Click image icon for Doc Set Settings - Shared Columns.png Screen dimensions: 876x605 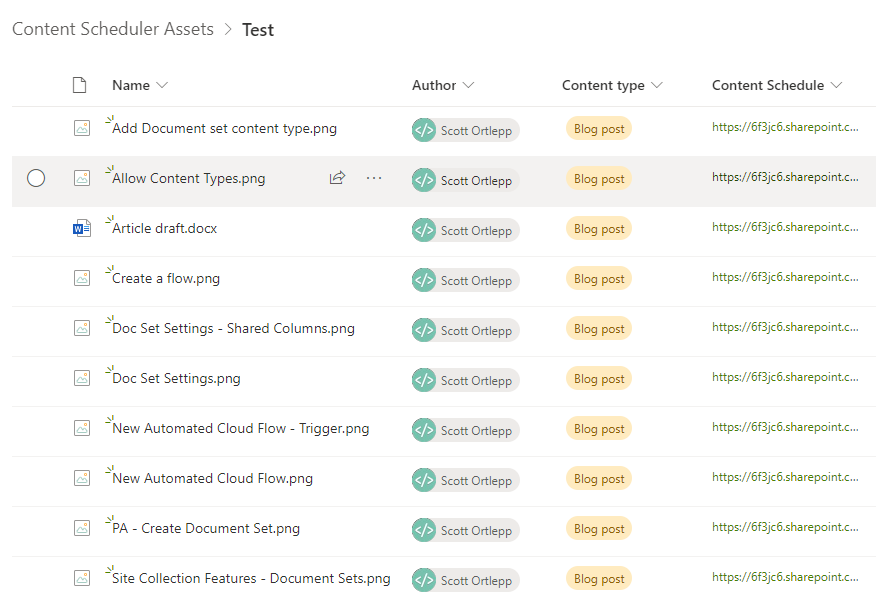[82, 328]
